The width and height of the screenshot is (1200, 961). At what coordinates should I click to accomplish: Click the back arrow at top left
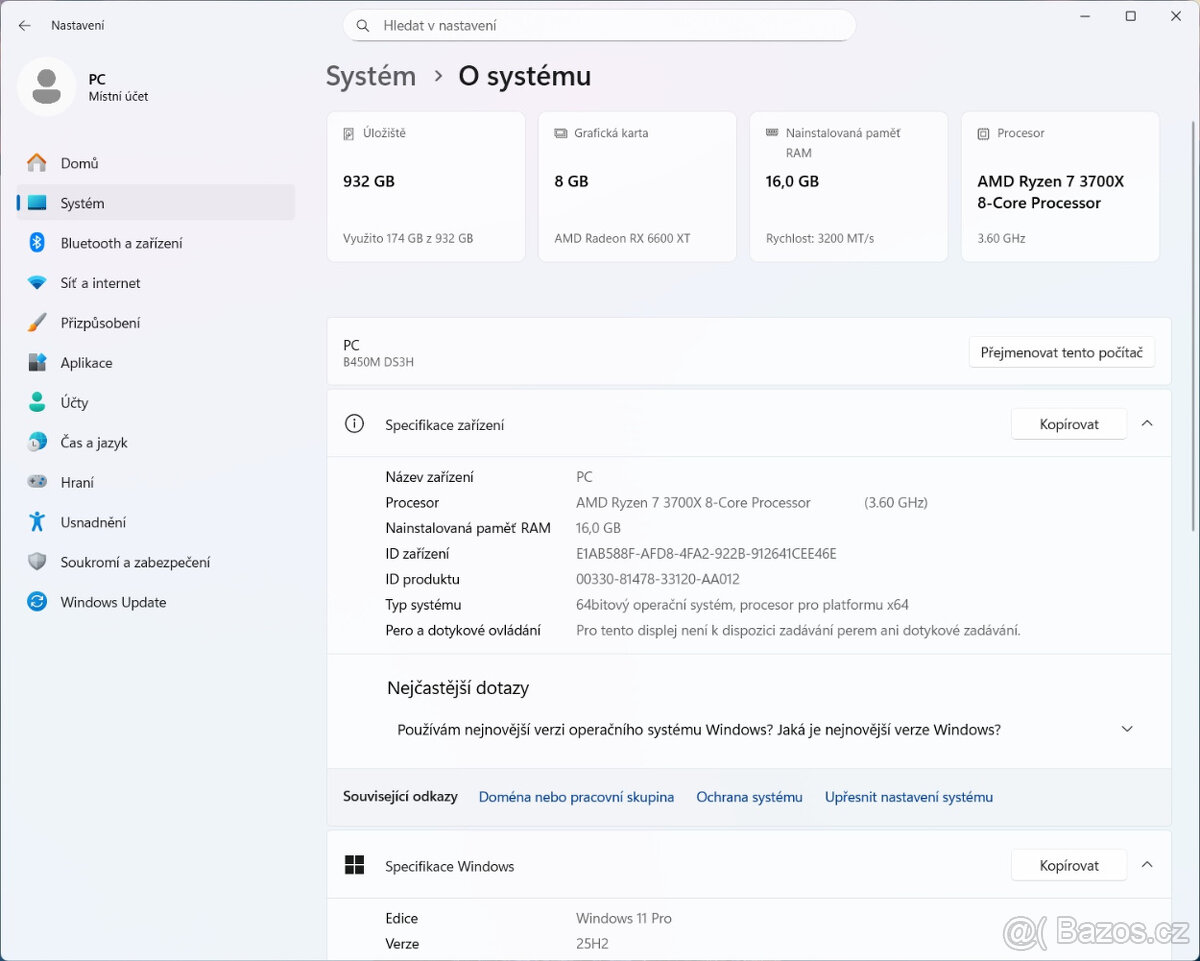tap(24, 25)
